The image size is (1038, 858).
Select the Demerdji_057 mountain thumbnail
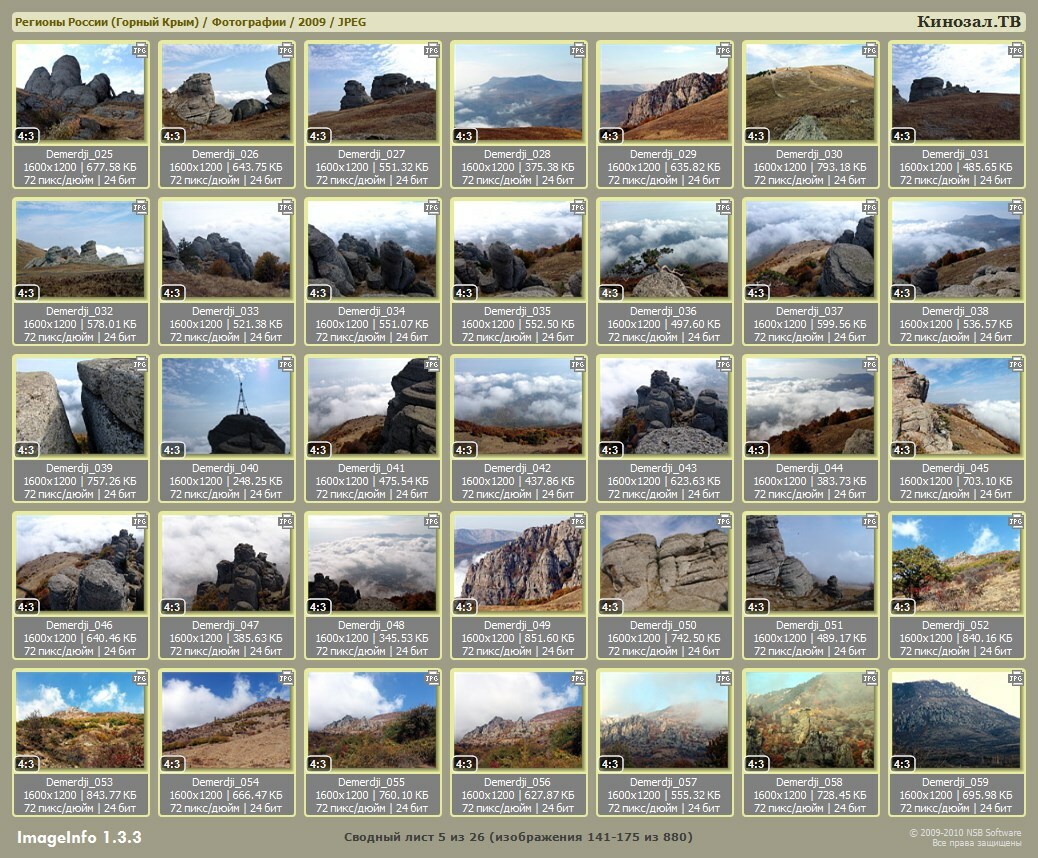pos(664,720)
